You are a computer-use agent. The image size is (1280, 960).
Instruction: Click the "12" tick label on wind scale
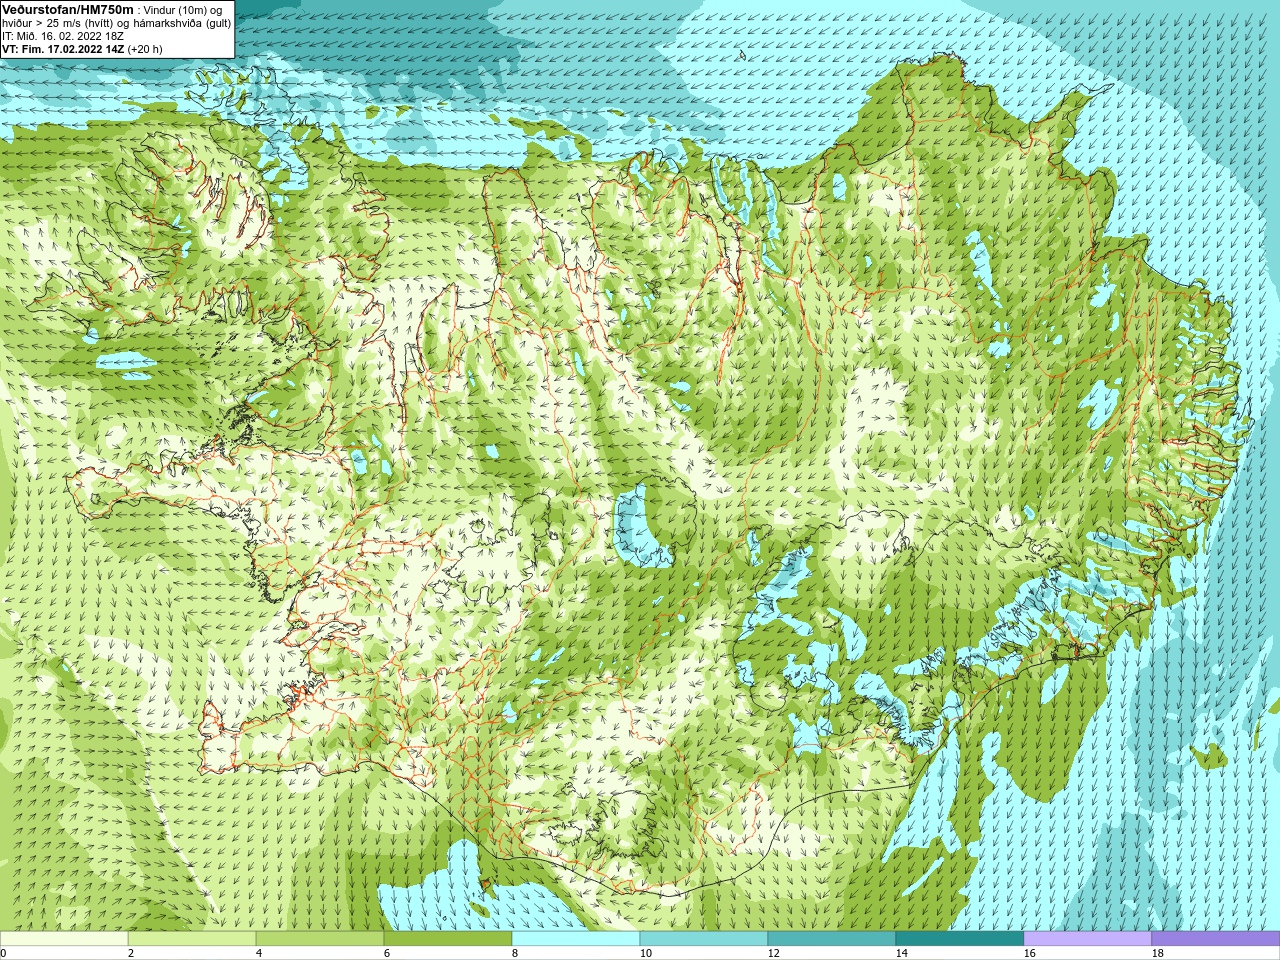click(x=774, y=953)
